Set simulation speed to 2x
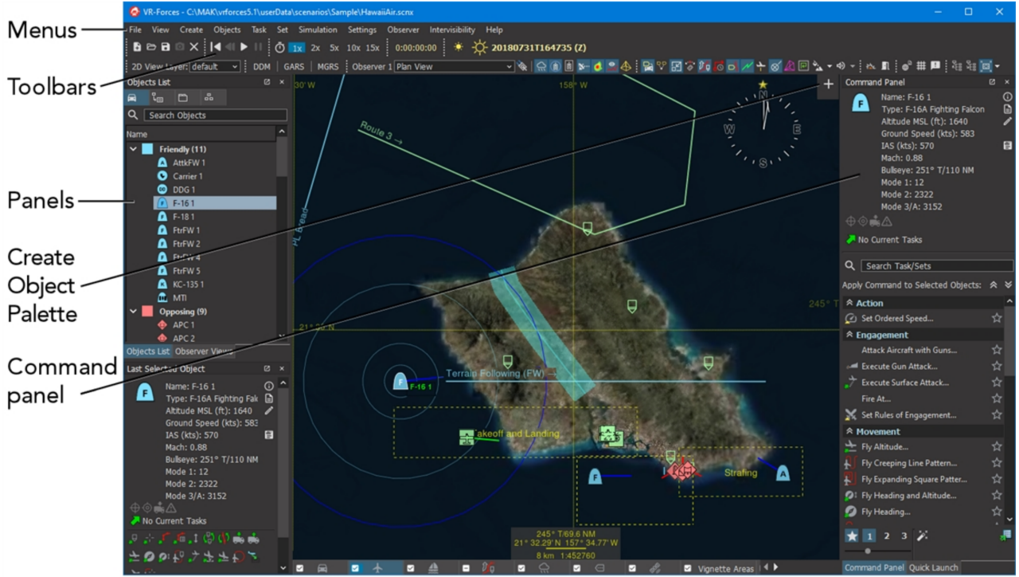Viewport: 1019px width, 577px height. point(315,48)
